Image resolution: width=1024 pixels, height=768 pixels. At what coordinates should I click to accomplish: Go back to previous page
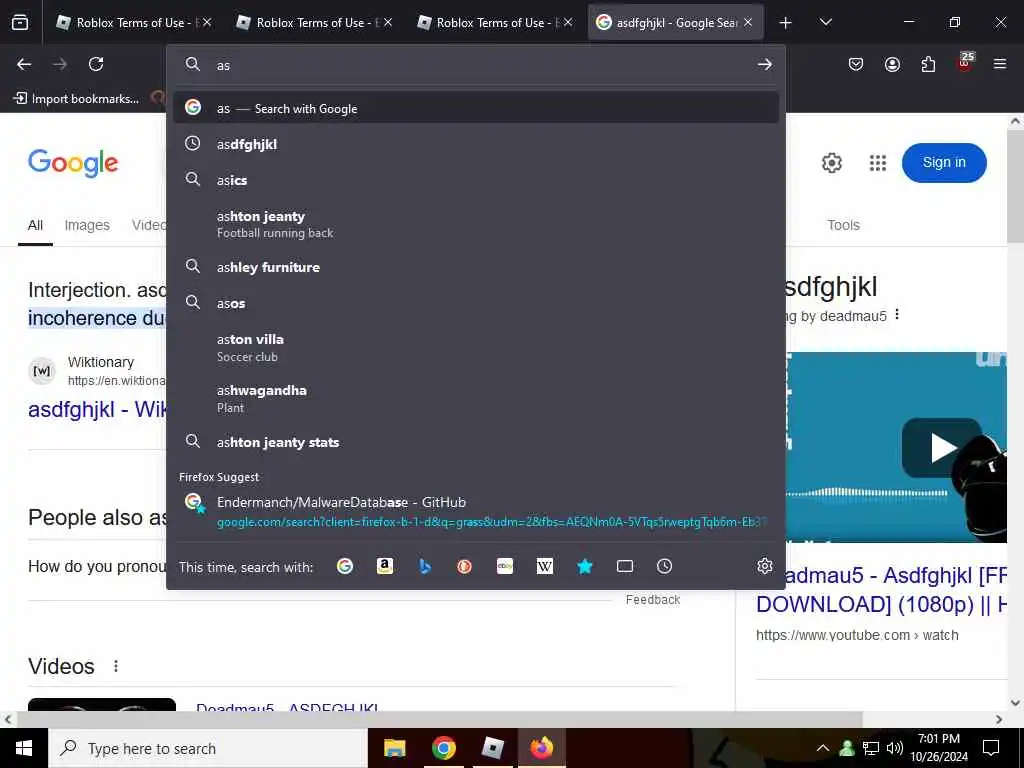pyautogui.click(x=24, y=64)
